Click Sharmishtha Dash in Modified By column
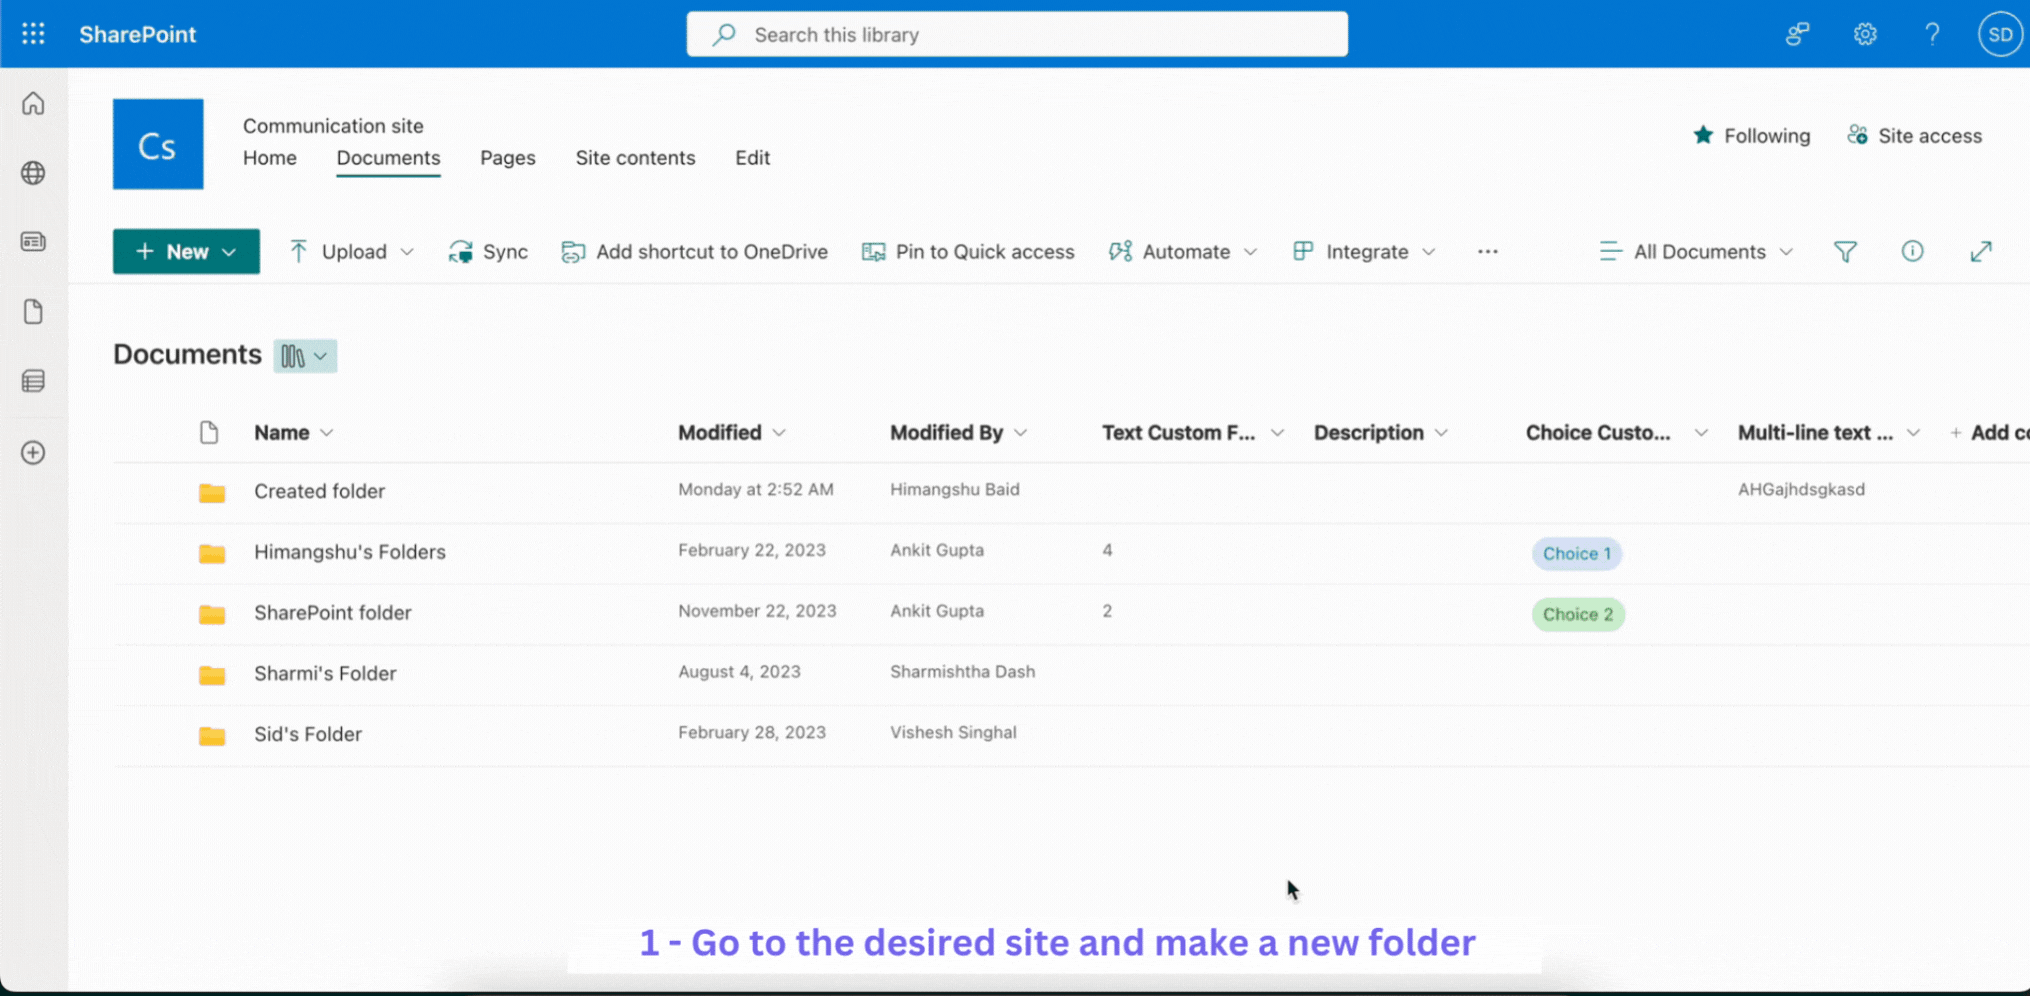This screenshot has height=996, width=2030. pyautogui.click(x=962, y=672)
